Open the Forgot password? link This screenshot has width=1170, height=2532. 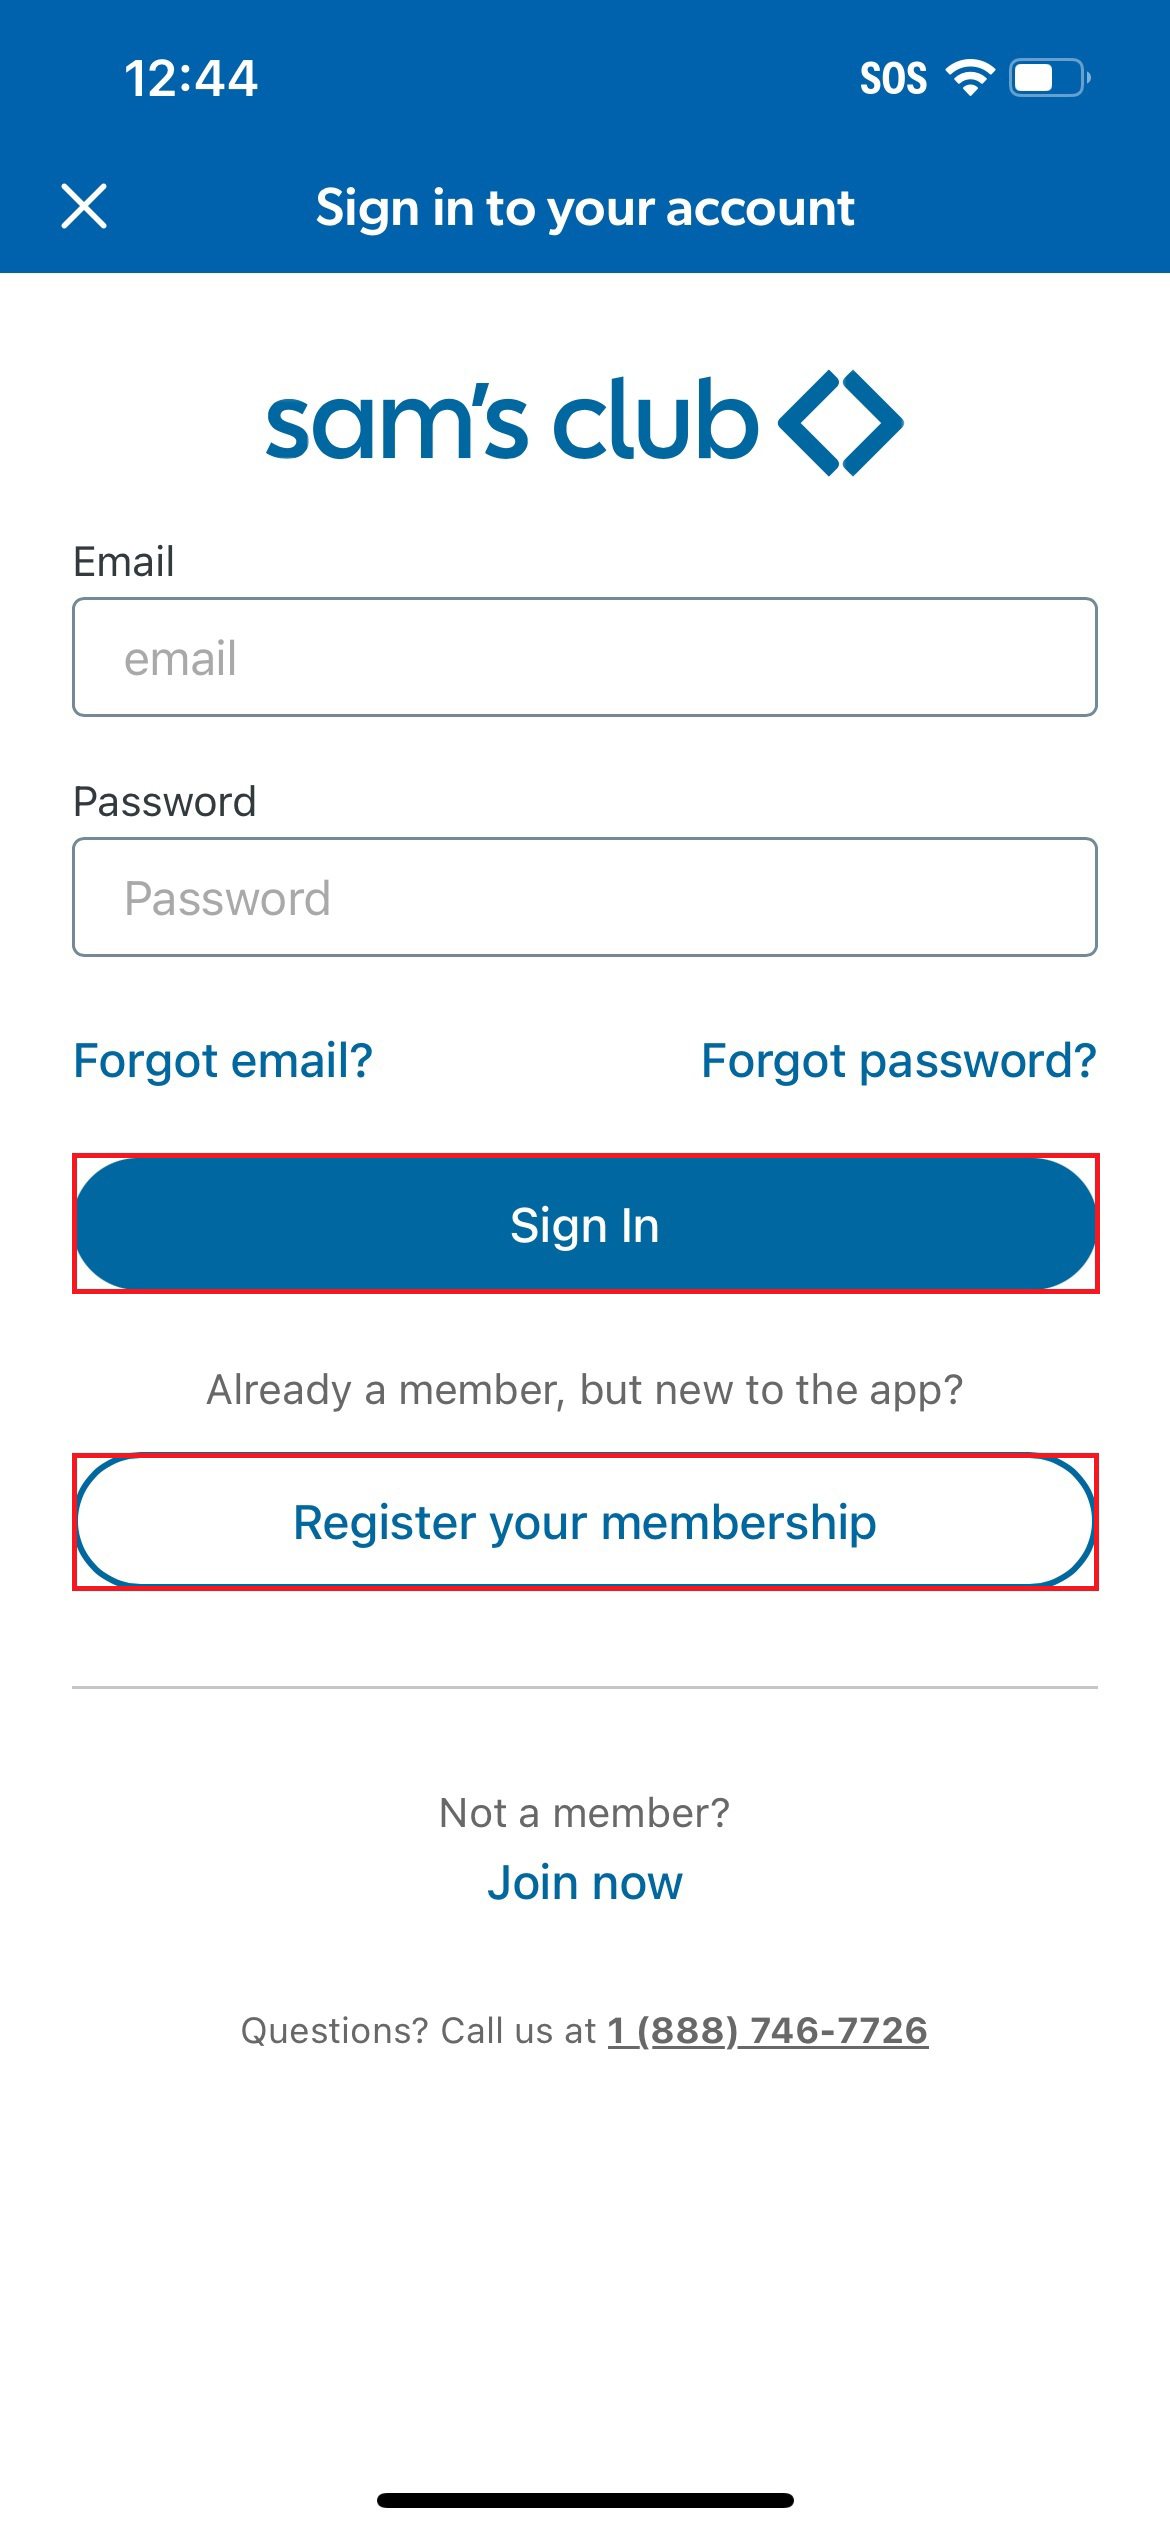898,1060
